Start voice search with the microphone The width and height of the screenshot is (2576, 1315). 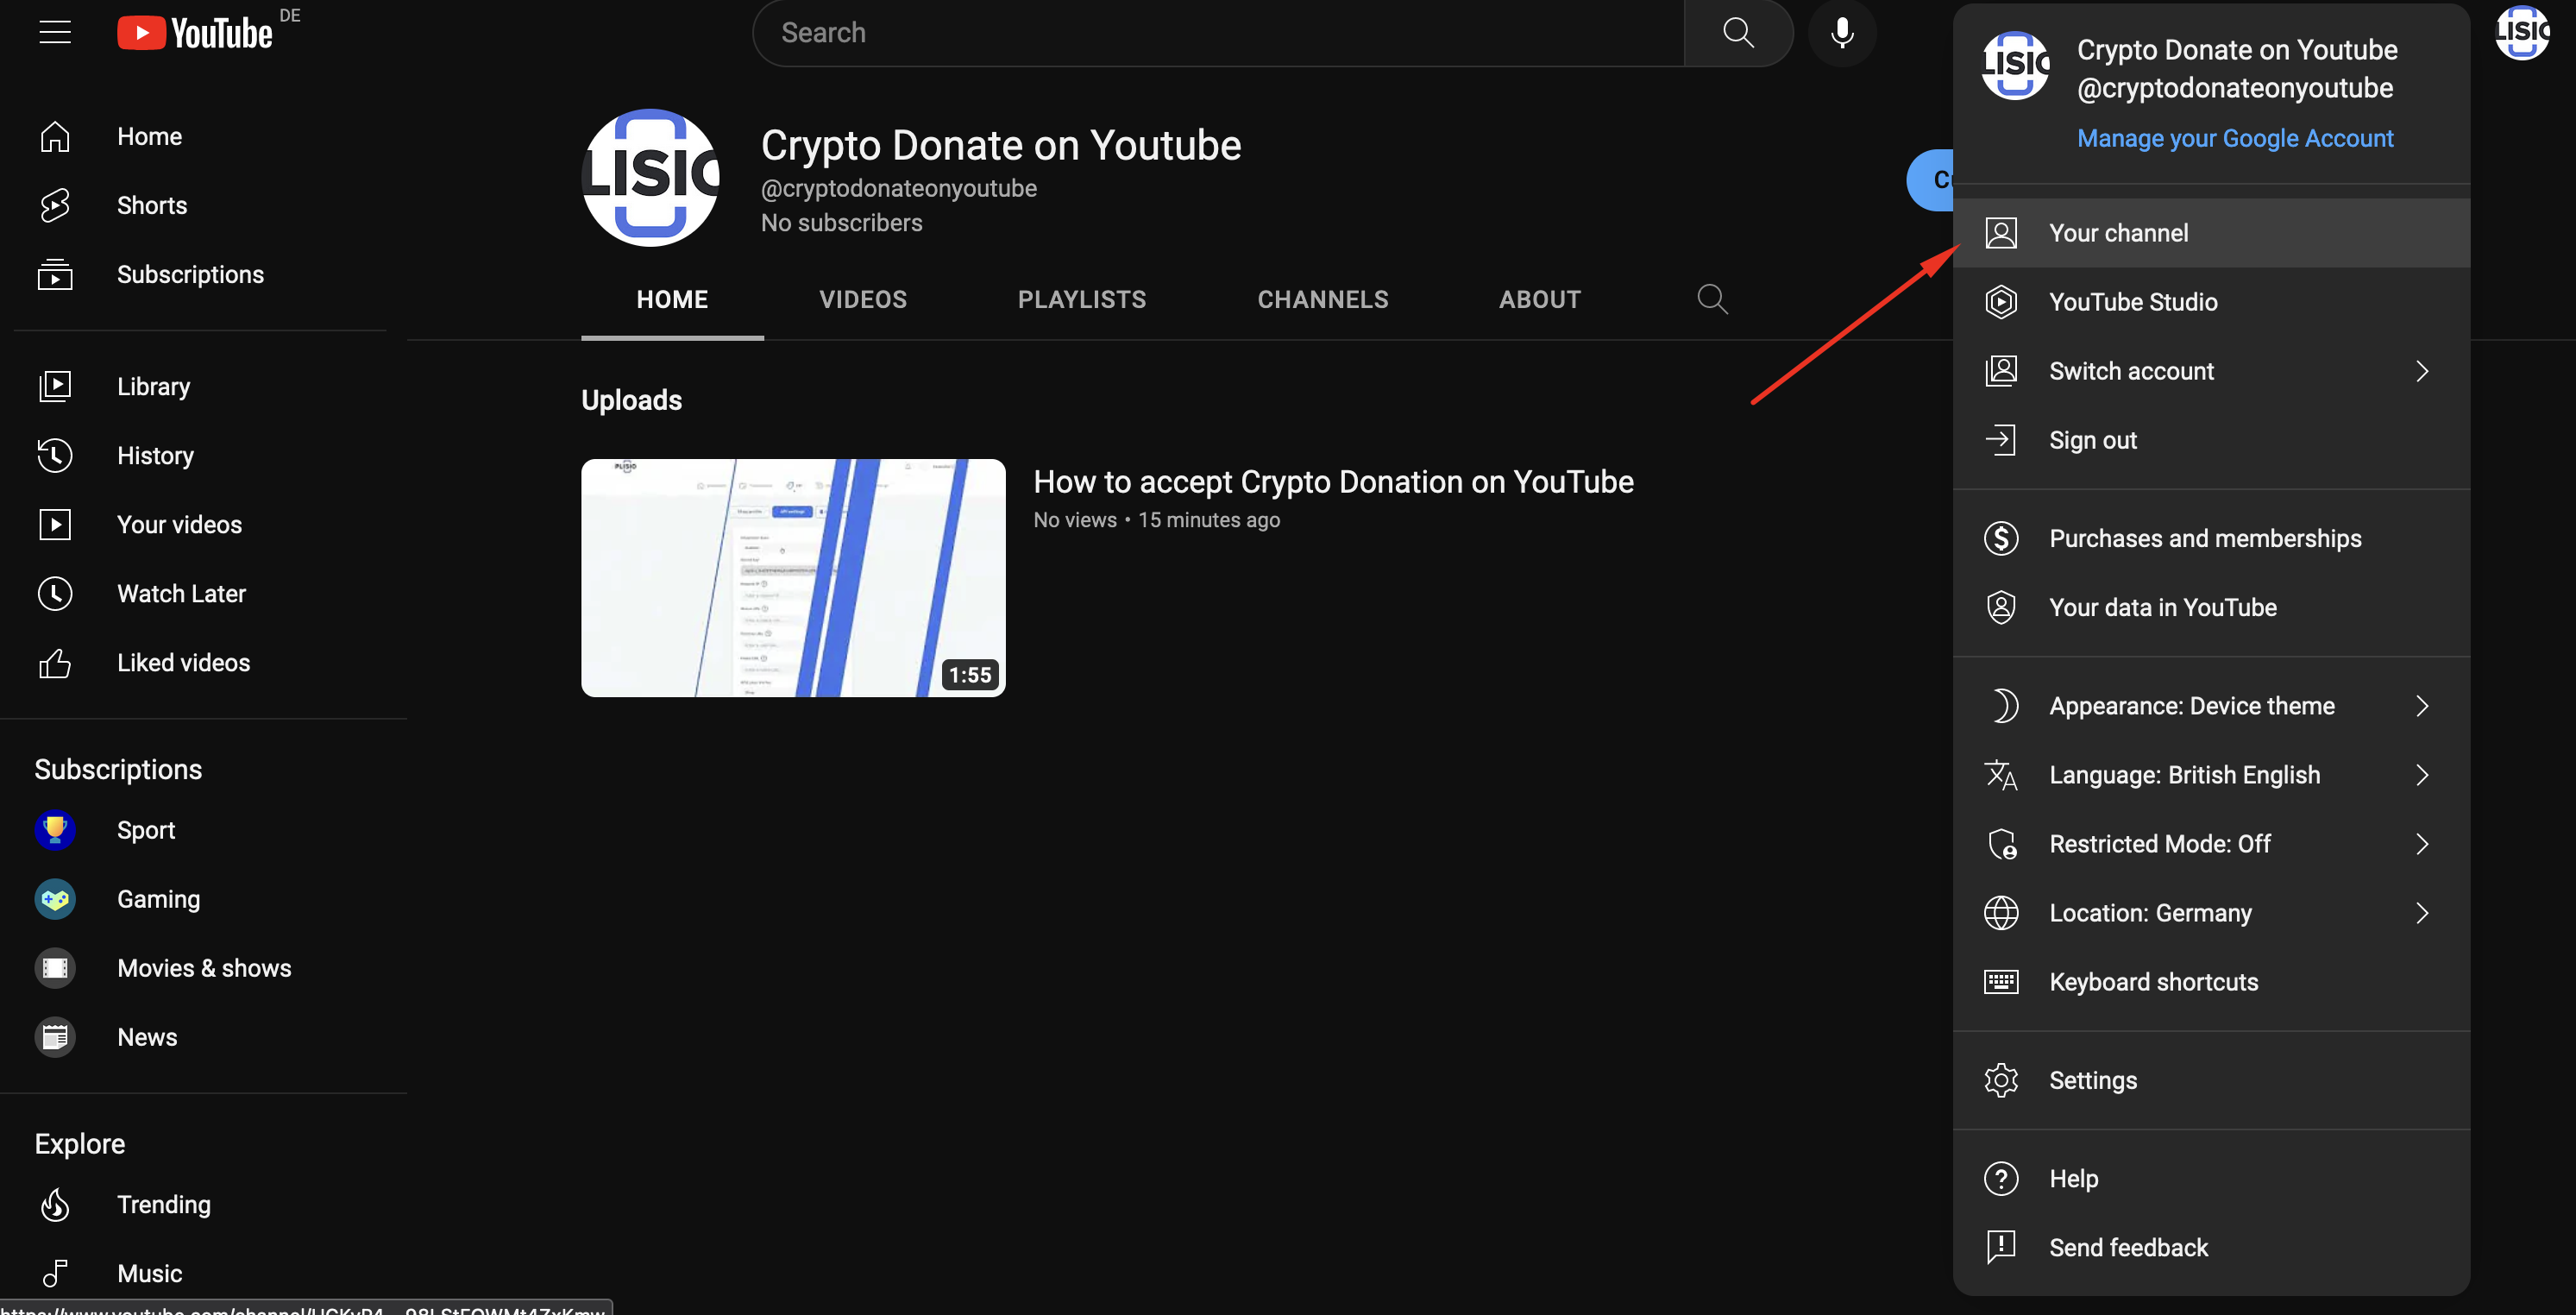point(1842,33)
